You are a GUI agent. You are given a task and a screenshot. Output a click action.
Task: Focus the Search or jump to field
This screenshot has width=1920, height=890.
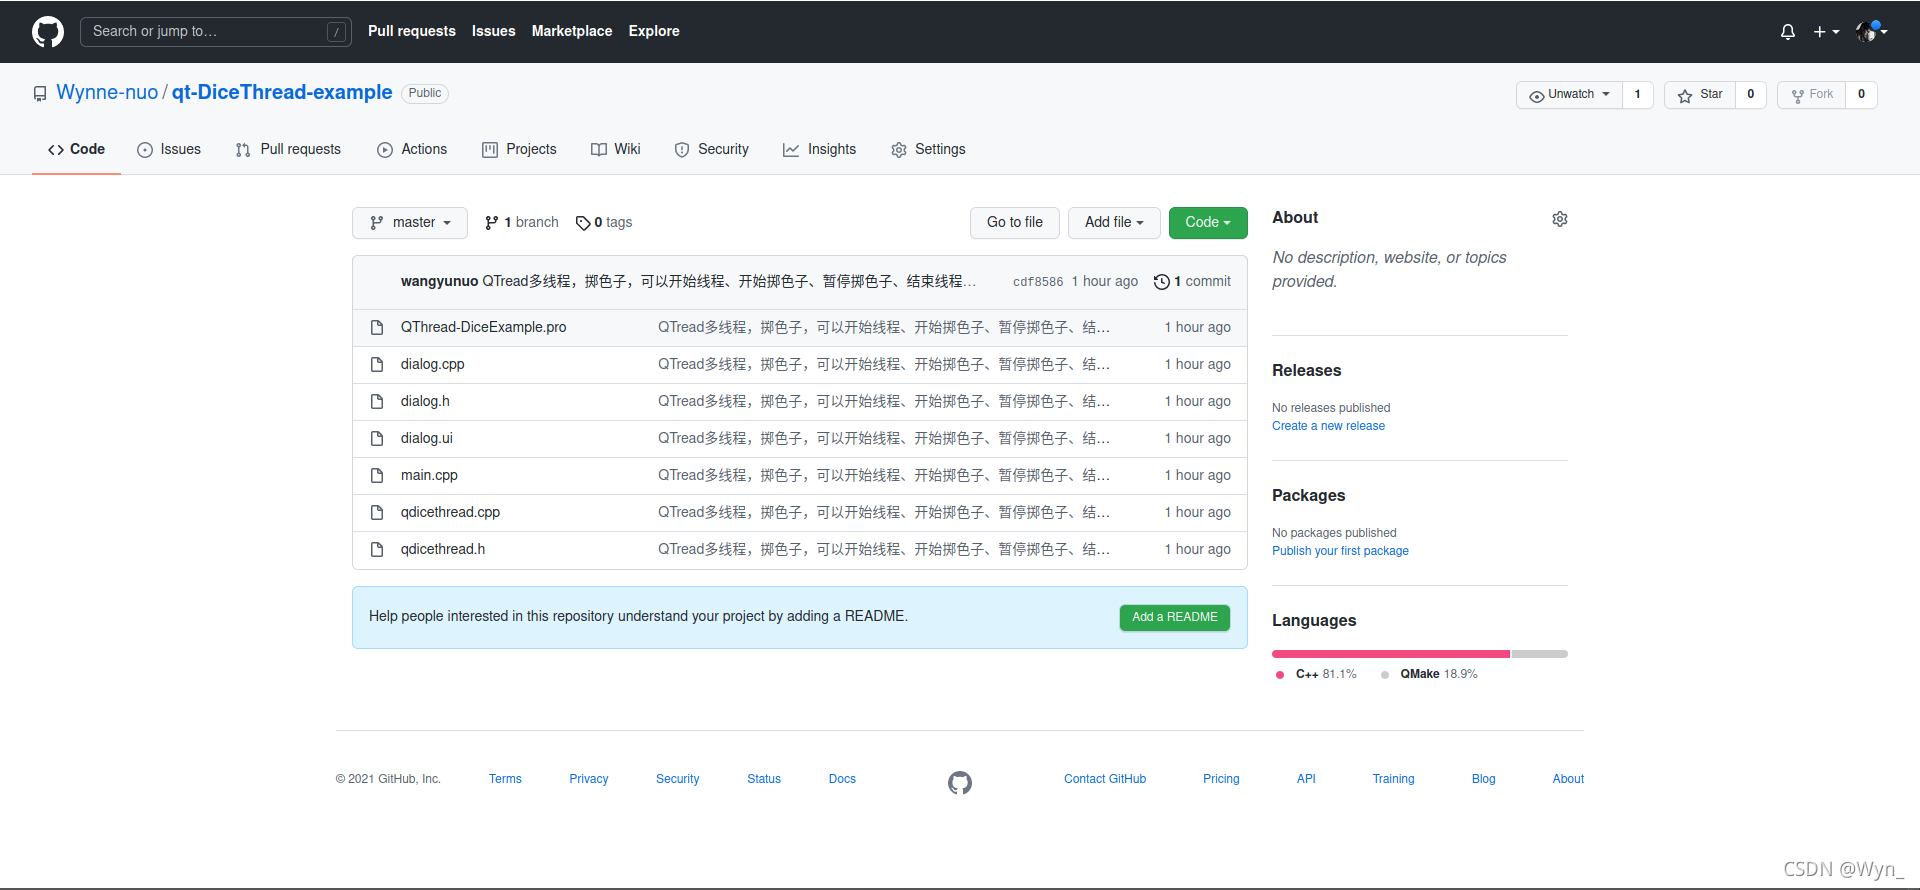coord(216,32)
